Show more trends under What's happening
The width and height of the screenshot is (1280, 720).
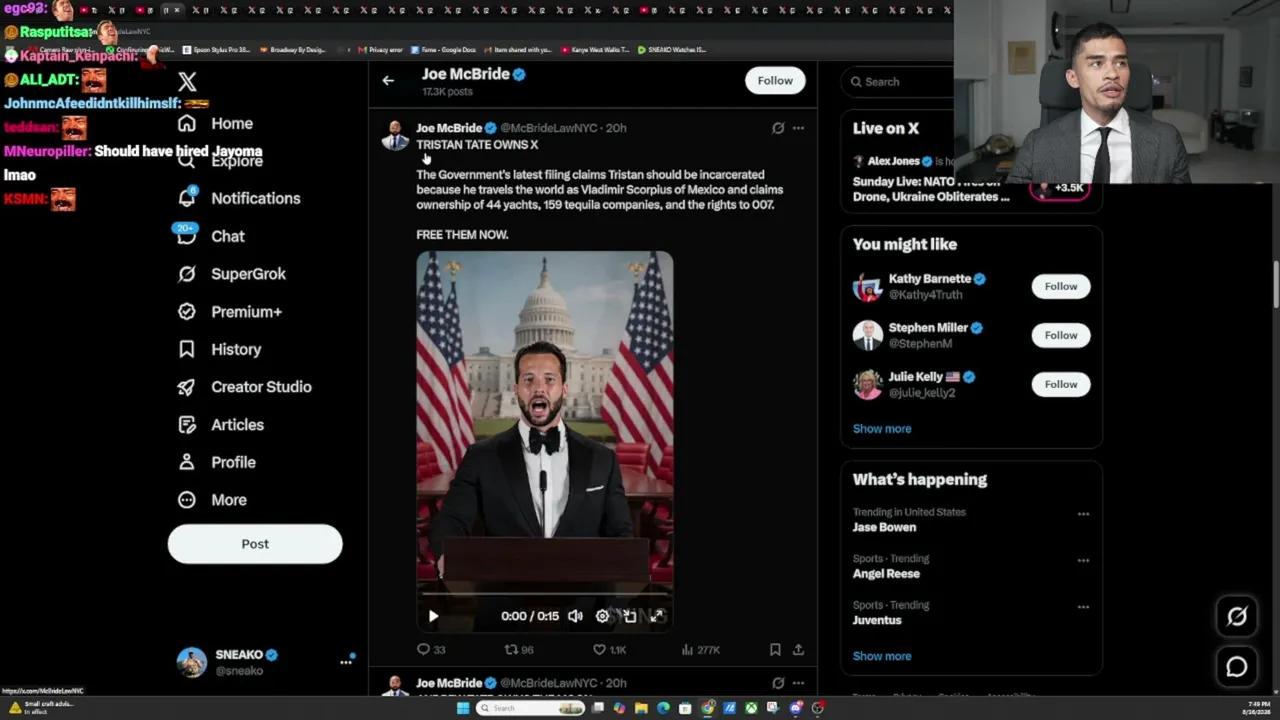882,656
